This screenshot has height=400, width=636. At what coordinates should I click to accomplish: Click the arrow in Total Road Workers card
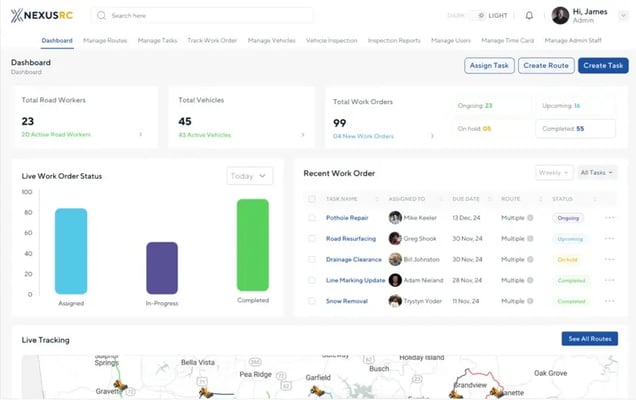point(140,134)
